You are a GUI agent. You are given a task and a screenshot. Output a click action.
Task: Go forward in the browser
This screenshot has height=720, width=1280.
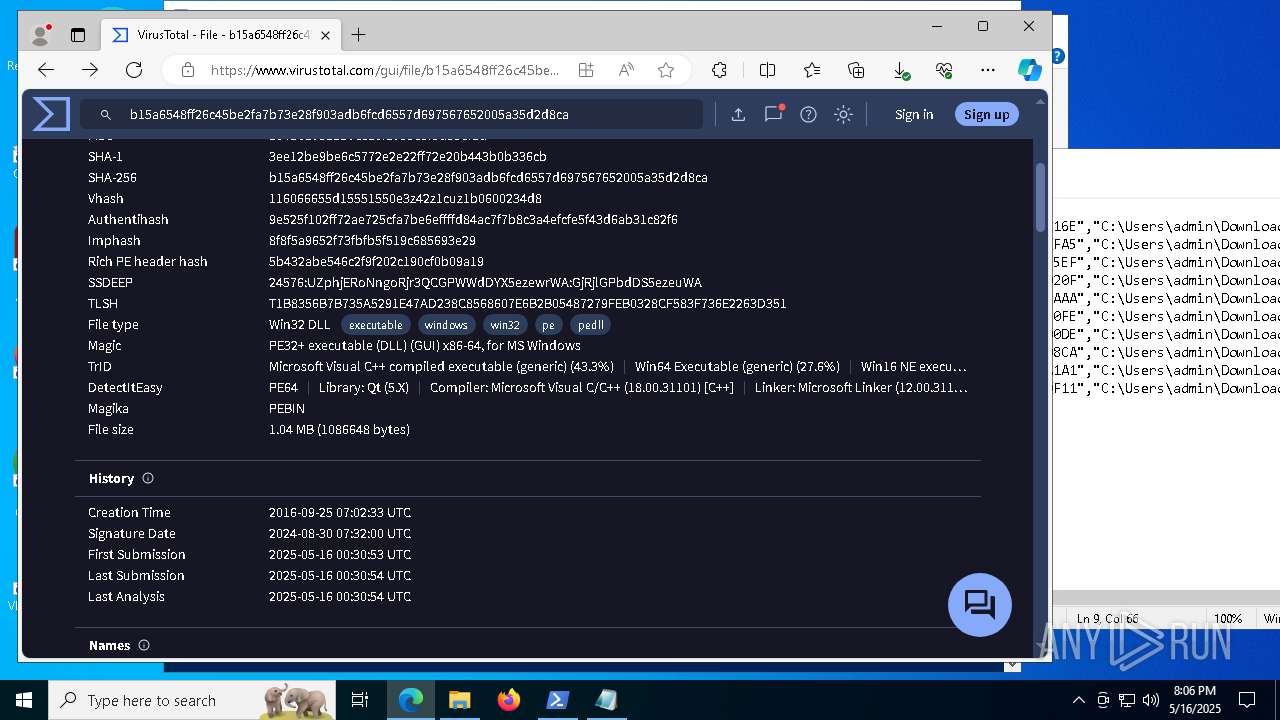click(90, 70)
